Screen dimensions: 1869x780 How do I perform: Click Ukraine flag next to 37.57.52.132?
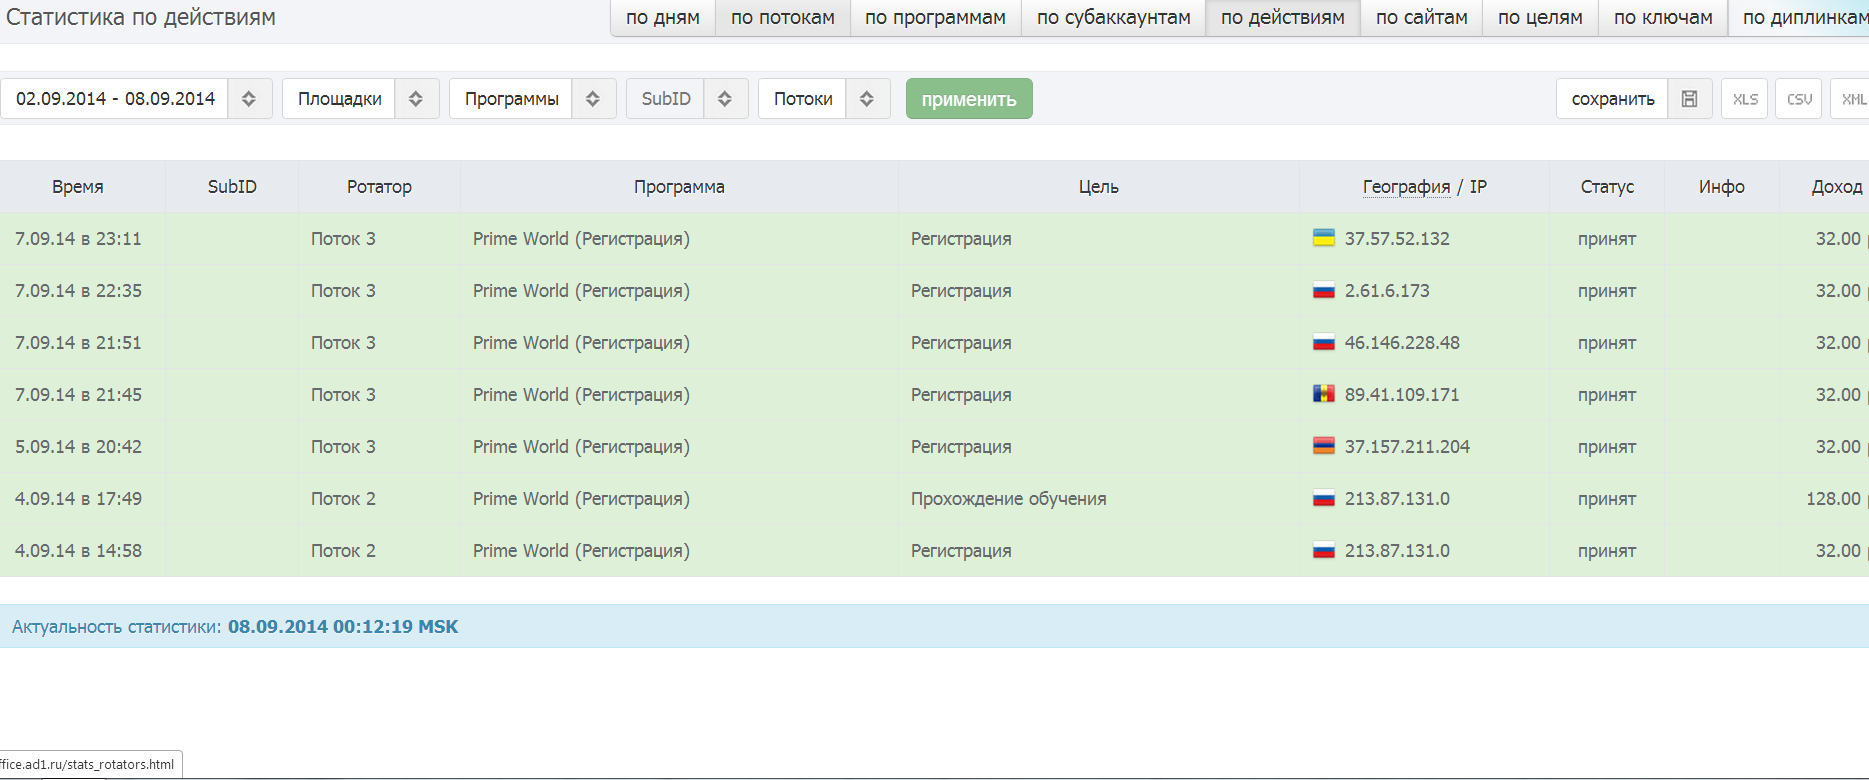pos(1324,238)
